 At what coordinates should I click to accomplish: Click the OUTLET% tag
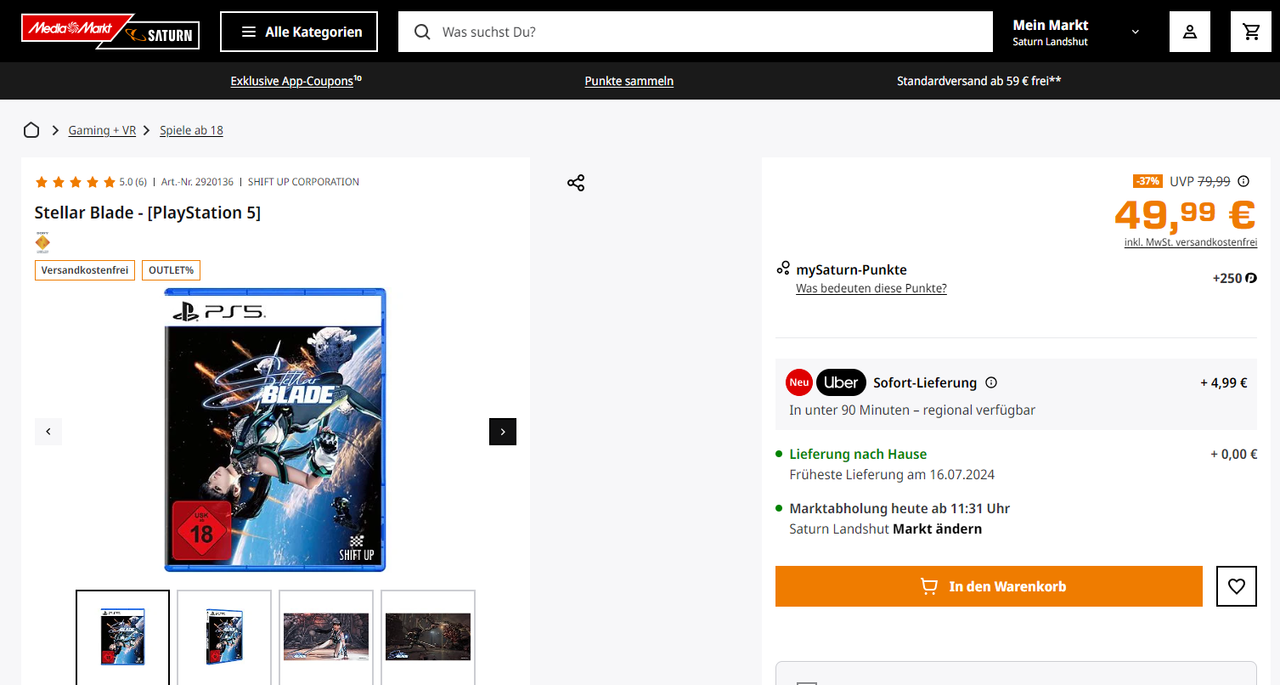click(171, 270)
